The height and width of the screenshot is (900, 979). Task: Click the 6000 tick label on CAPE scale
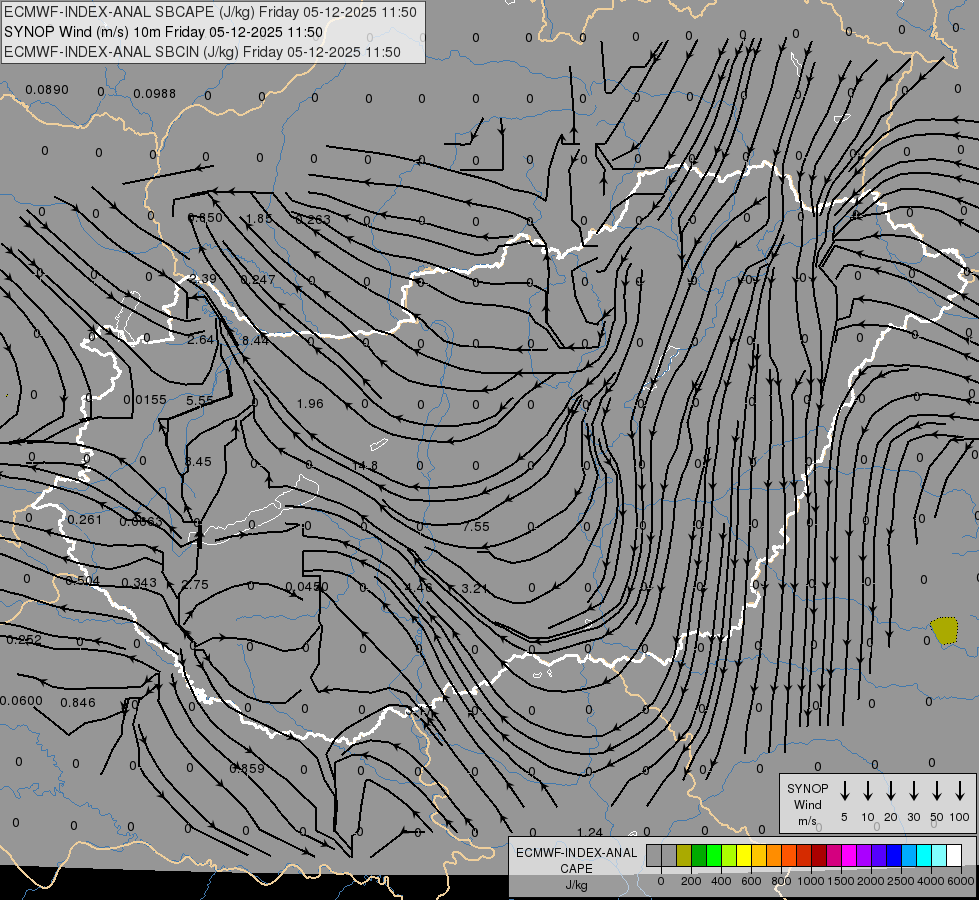click(x=961, y=881)
